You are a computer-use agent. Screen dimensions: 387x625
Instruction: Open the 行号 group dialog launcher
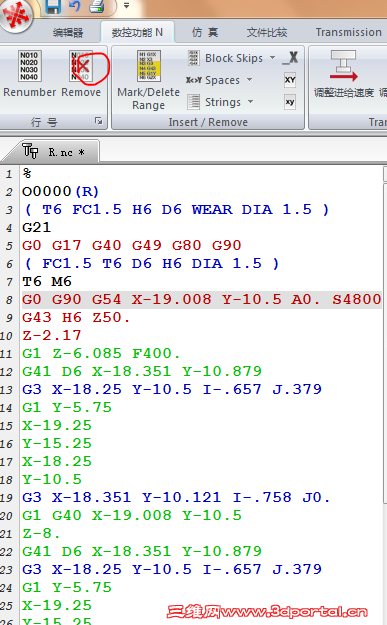pos(98,121)
